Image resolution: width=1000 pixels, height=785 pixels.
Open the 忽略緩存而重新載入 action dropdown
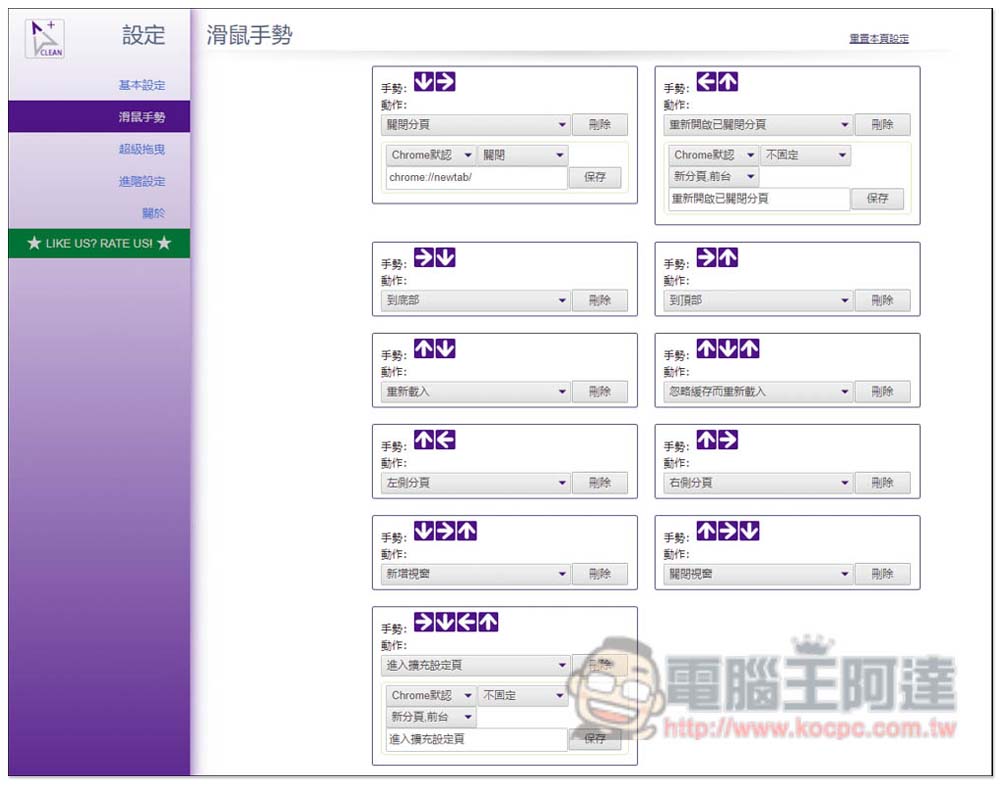click(758, 392)
